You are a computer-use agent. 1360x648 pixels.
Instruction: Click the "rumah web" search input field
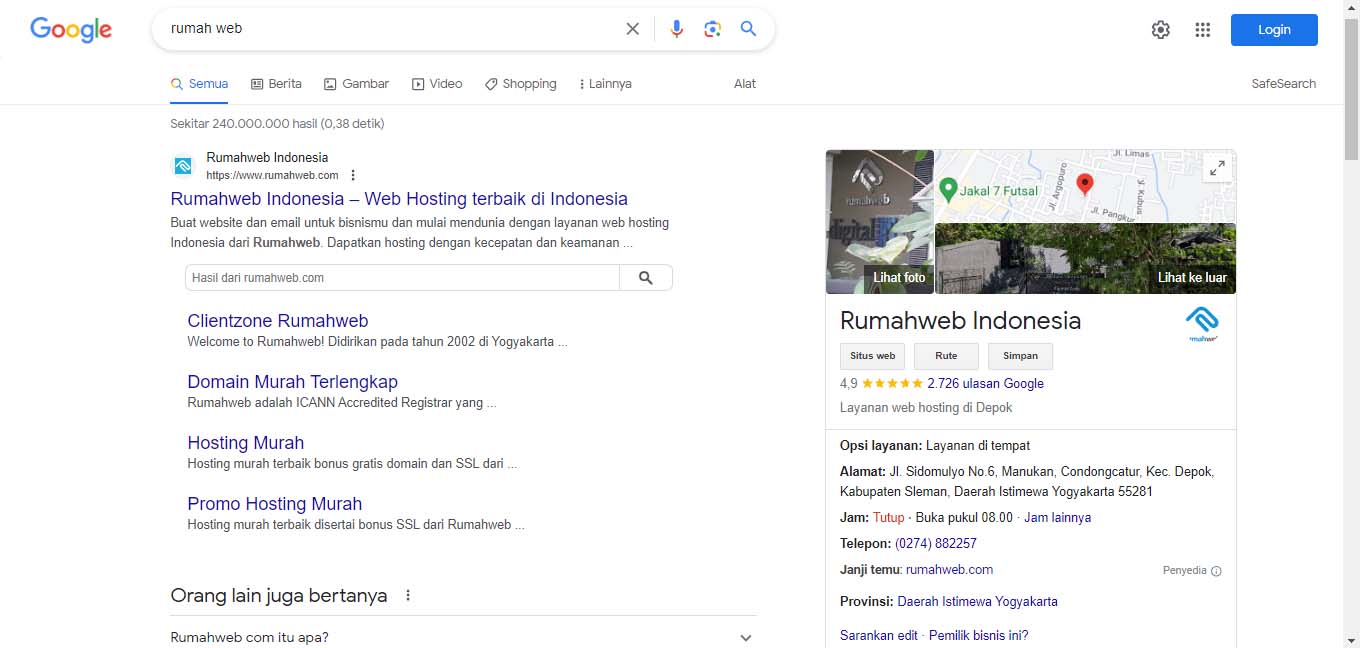(390, 29)
